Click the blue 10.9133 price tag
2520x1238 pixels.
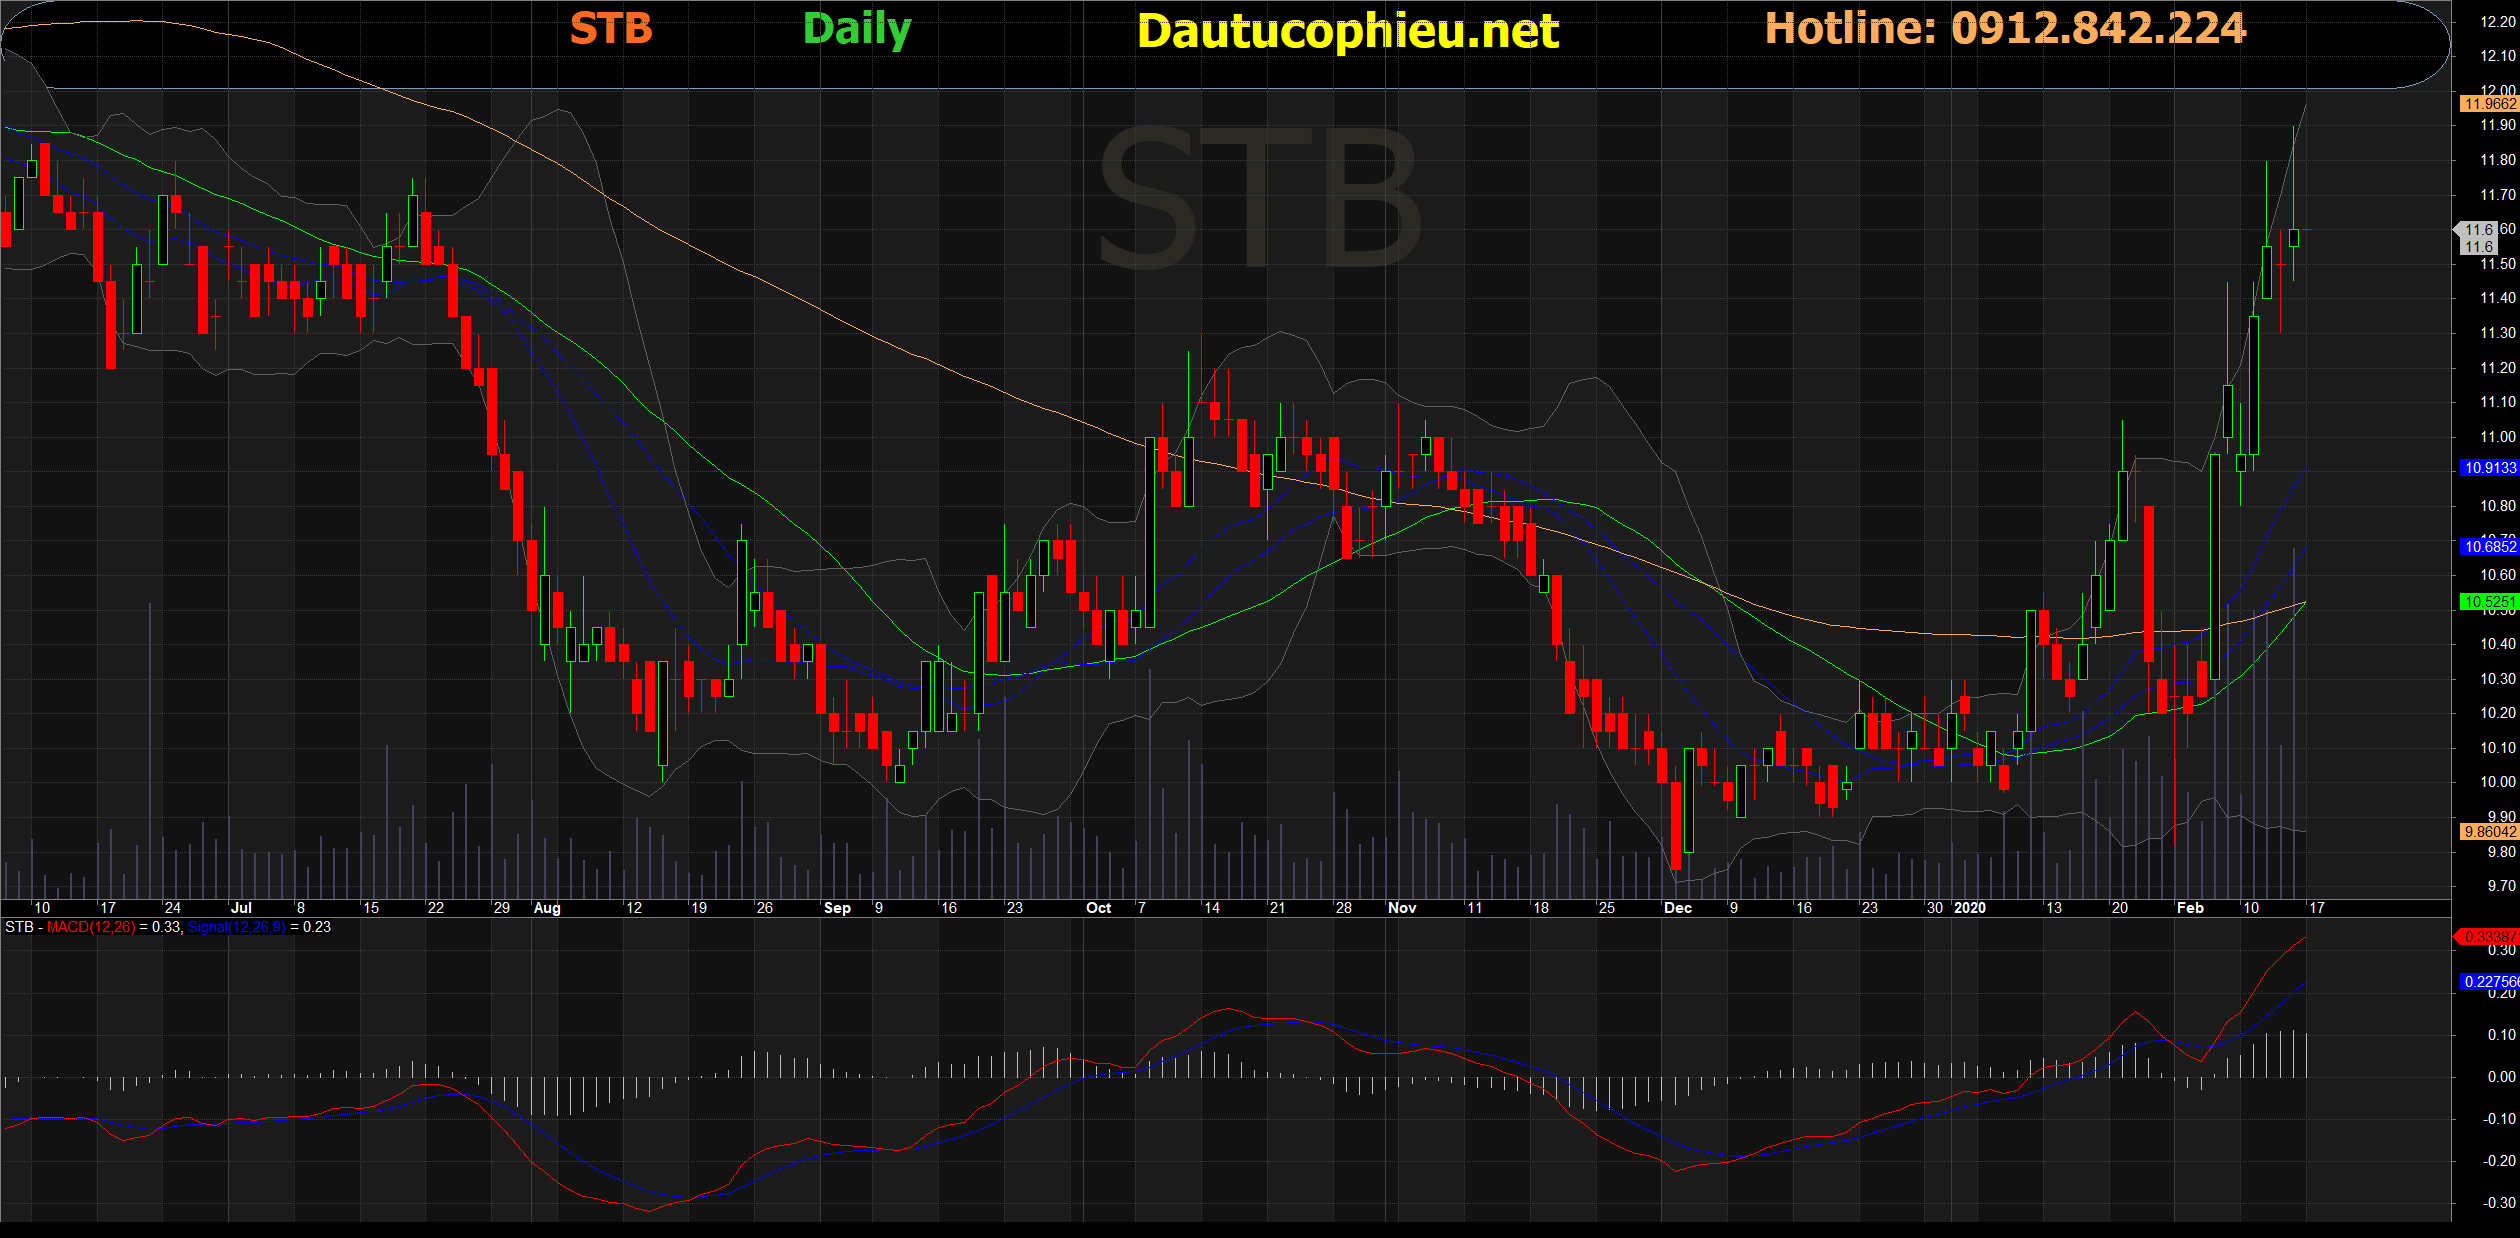pyautogui.click(x=2489, y=468)
